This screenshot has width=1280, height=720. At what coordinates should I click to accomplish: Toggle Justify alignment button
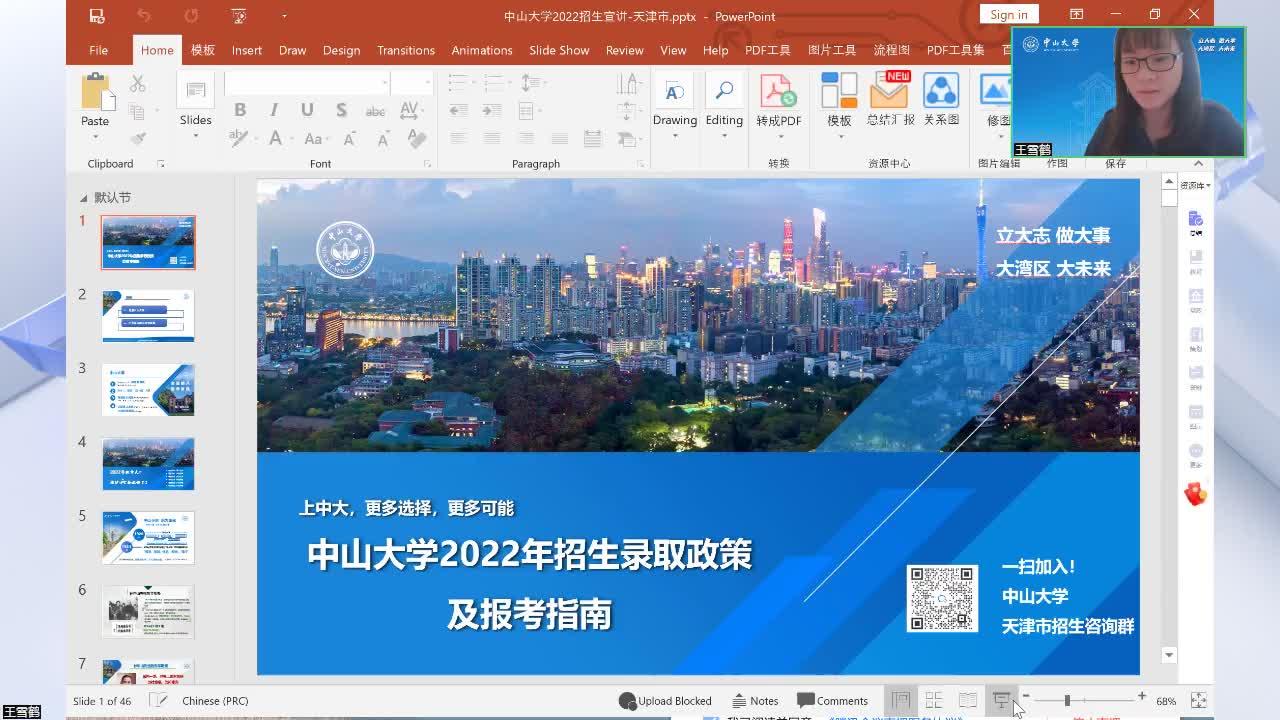click(559, 139)
